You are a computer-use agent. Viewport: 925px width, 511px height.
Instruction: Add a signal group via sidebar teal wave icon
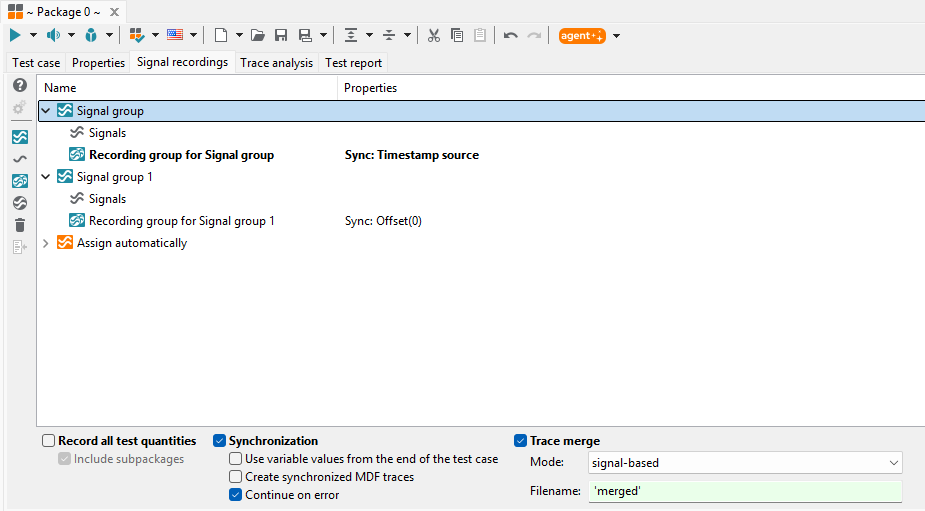coord(19,137)
